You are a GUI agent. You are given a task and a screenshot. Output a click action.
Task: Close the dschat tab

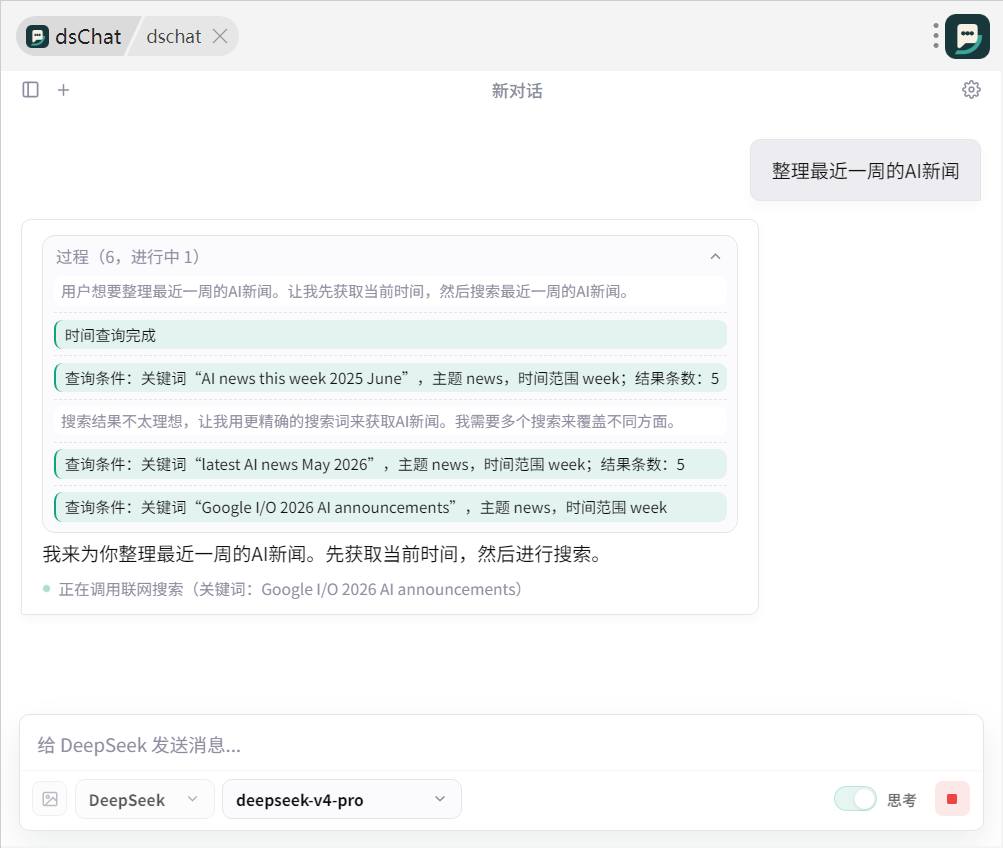click(x=220, y=36)
